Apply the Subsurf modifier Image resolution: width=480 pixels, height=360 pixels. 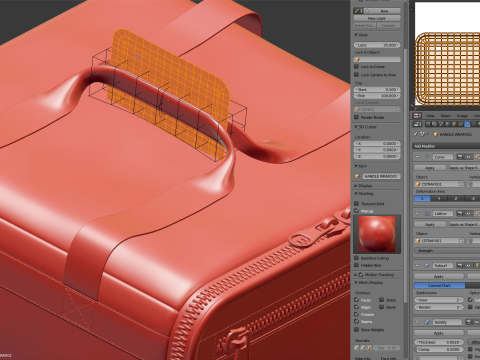pyautogui.click(x=439, y=276)
